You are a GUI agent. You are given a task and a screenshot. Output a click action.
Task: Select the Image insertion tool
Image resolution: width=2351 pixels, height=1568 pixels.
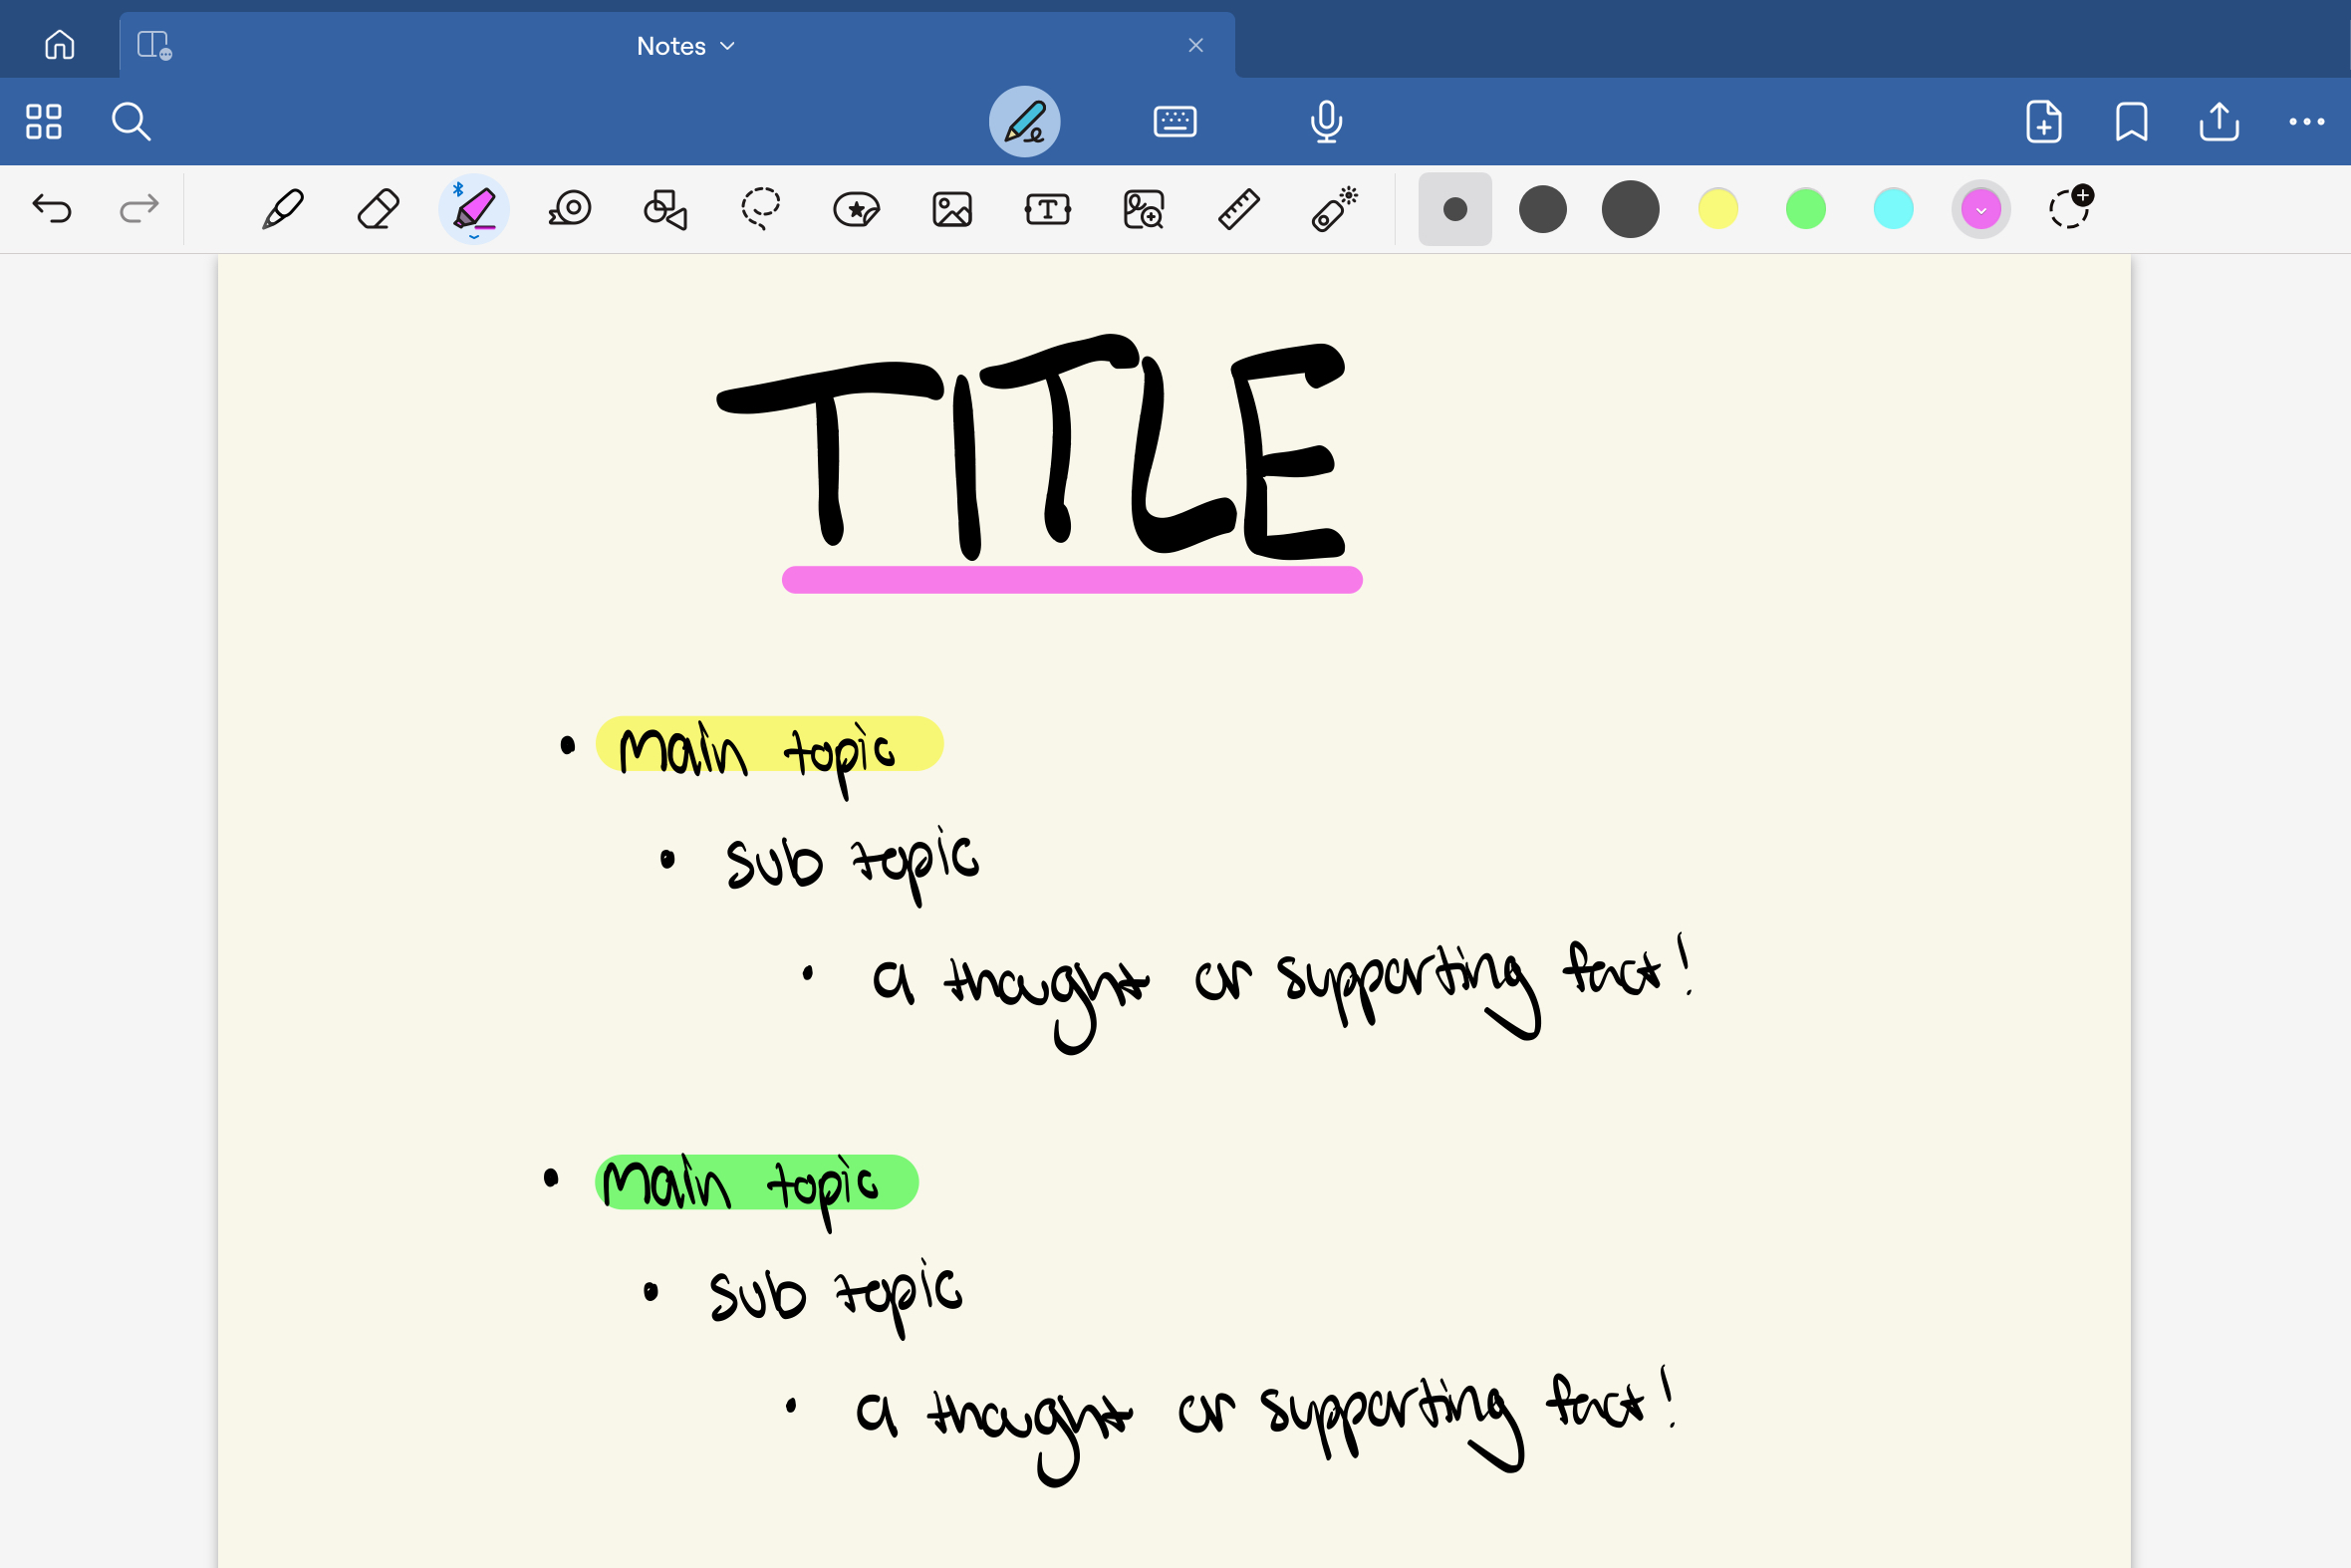click(x=953, y=208)
